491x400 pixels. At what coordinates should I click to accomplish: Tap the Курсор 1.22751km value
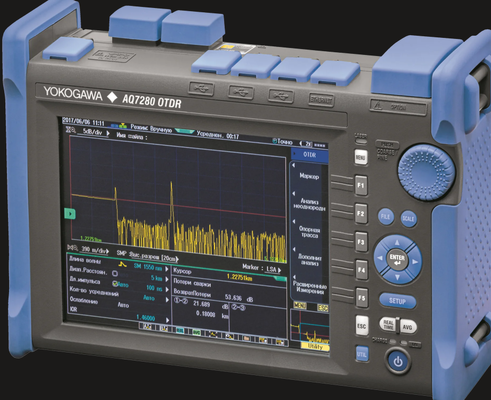point(239,277)
